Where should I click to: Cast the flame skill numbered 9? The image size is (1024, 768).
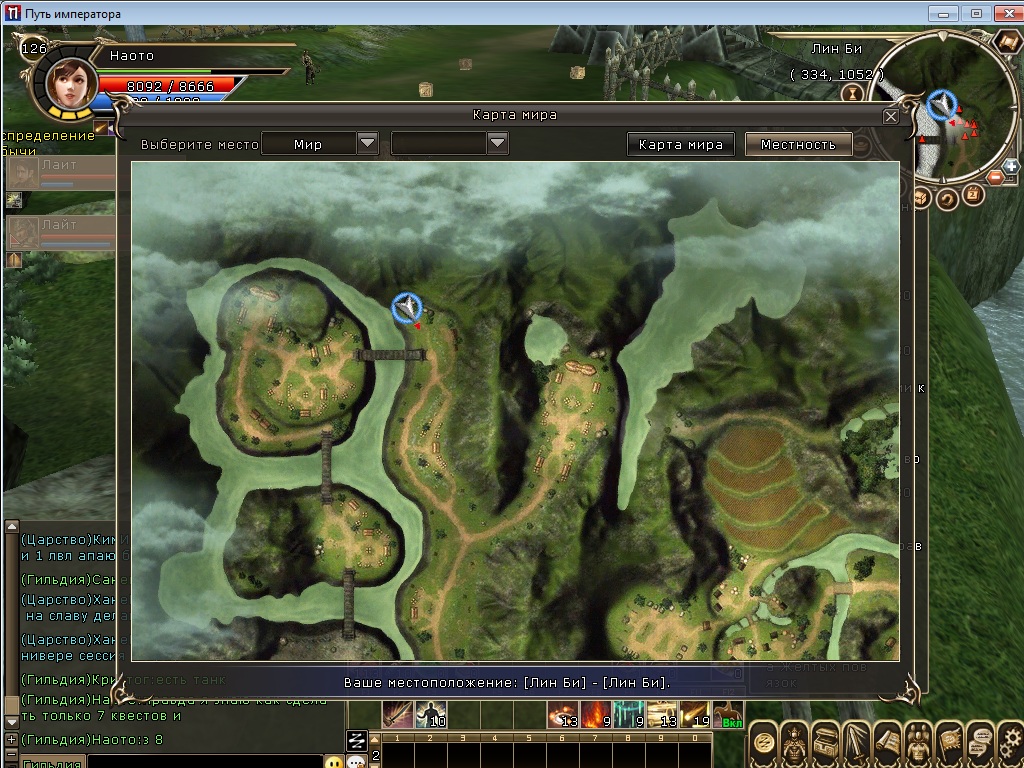(596, 714)
